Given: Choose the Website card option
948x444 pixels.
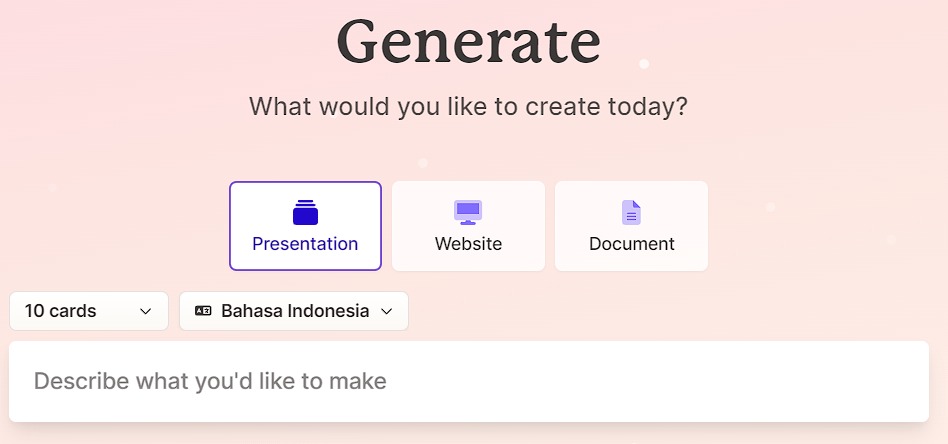Looking at the screenshot, I should [468, 226].
